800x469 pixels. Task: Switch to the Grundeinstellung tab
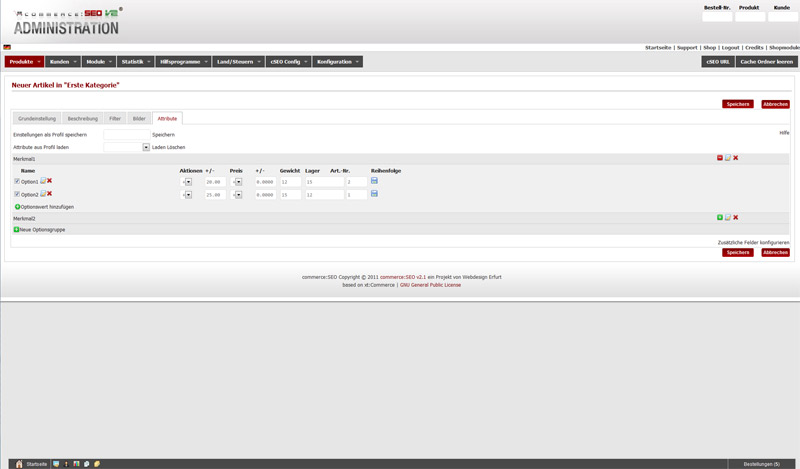pos(39,118)
